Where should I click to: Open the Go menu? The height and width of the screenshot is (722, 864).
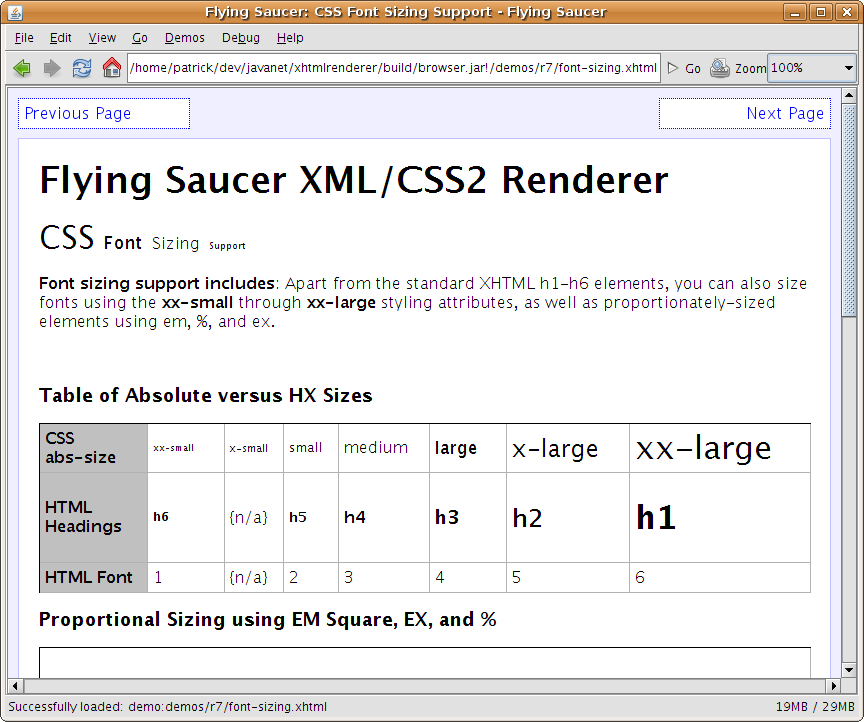[140, 38]
